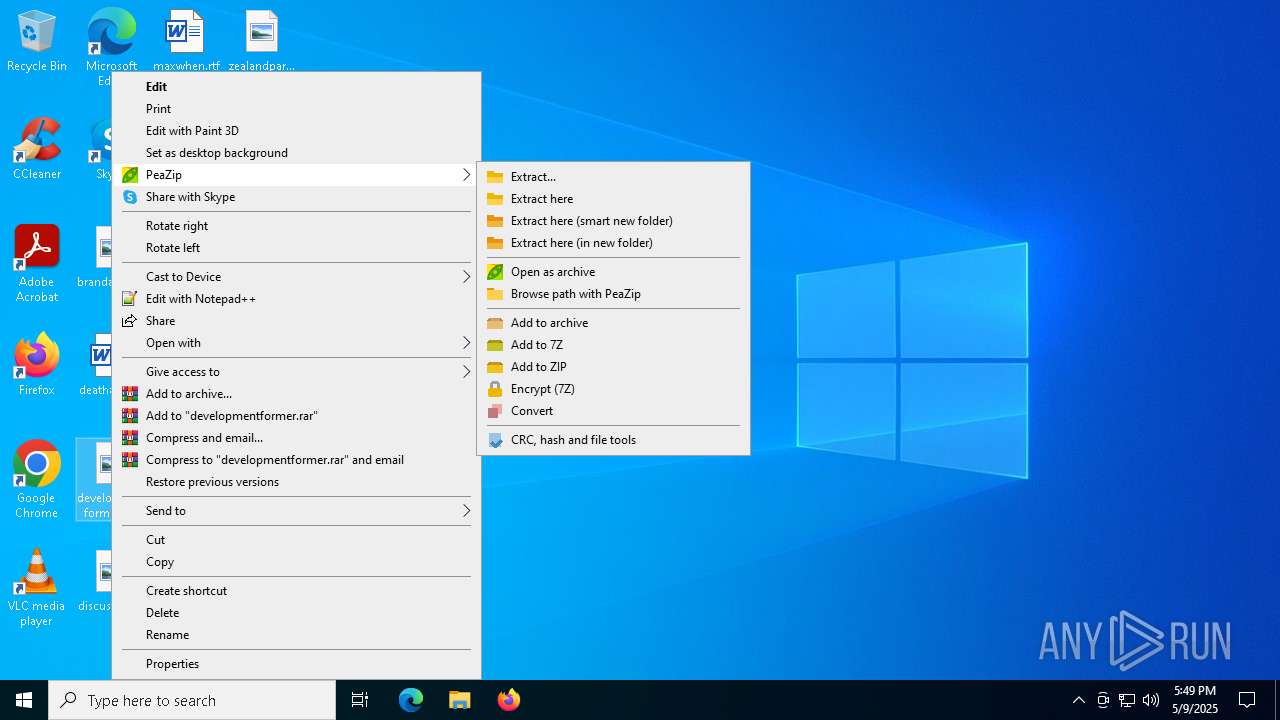Select Extract here in PeaZip submenu

point(613,199)
